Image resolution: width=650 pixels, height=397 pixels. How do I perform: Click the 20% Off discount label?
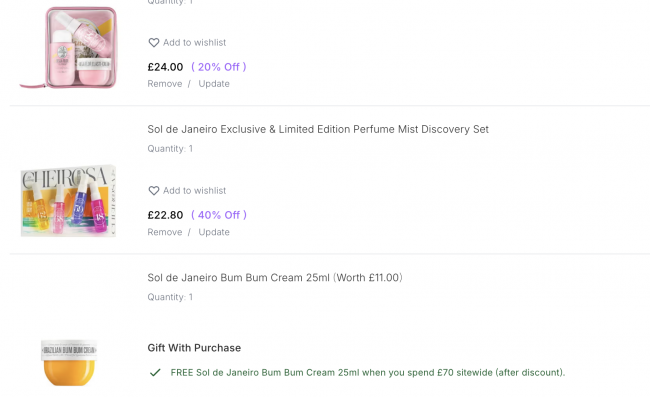click(219, 67)
